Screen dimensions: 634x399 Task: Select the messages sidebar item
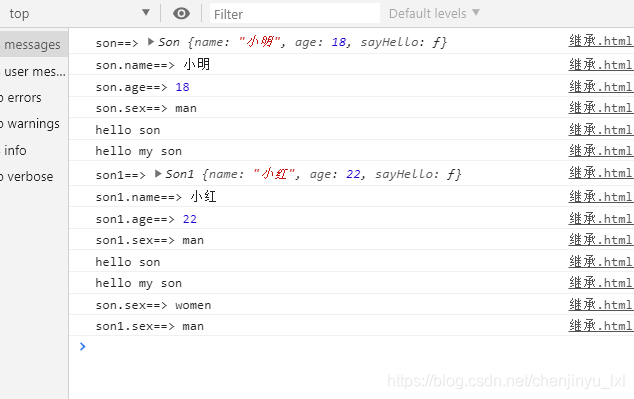click(x=34, y=44)
